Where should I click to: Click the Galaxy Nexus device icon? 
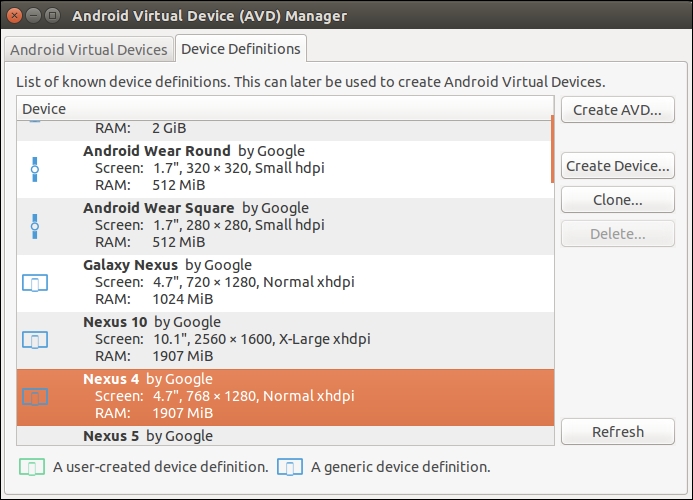click(34, 283)
